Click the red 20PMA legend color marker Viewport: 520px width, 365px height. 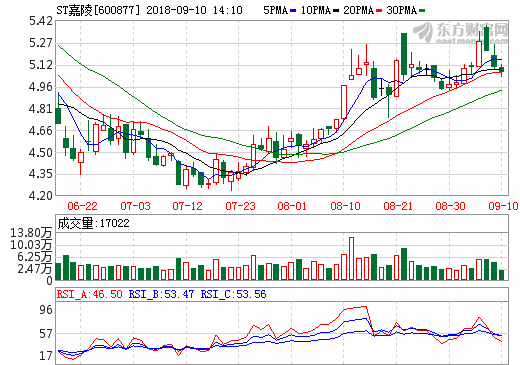click(379, 11)
